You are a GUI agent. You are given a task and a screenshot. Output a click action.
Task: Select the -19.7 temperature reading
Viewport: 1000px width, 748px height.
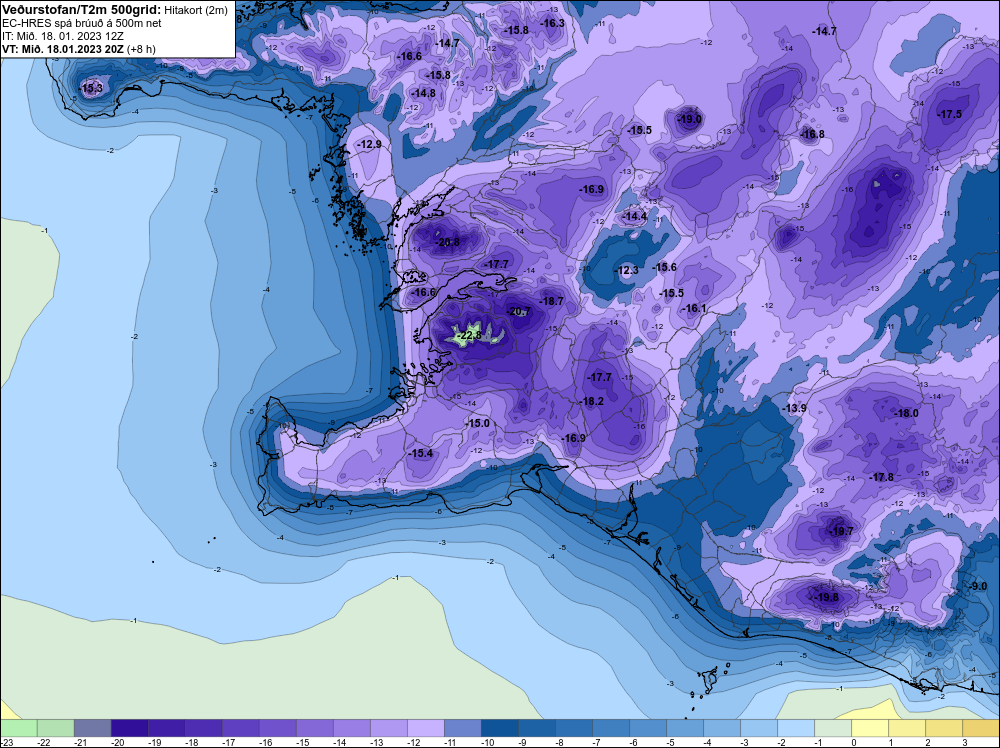click(x=842, y=531)
